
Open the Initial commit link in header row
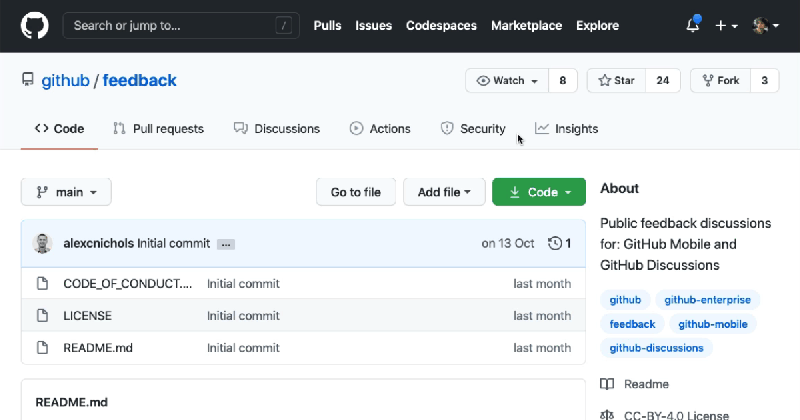173,243
